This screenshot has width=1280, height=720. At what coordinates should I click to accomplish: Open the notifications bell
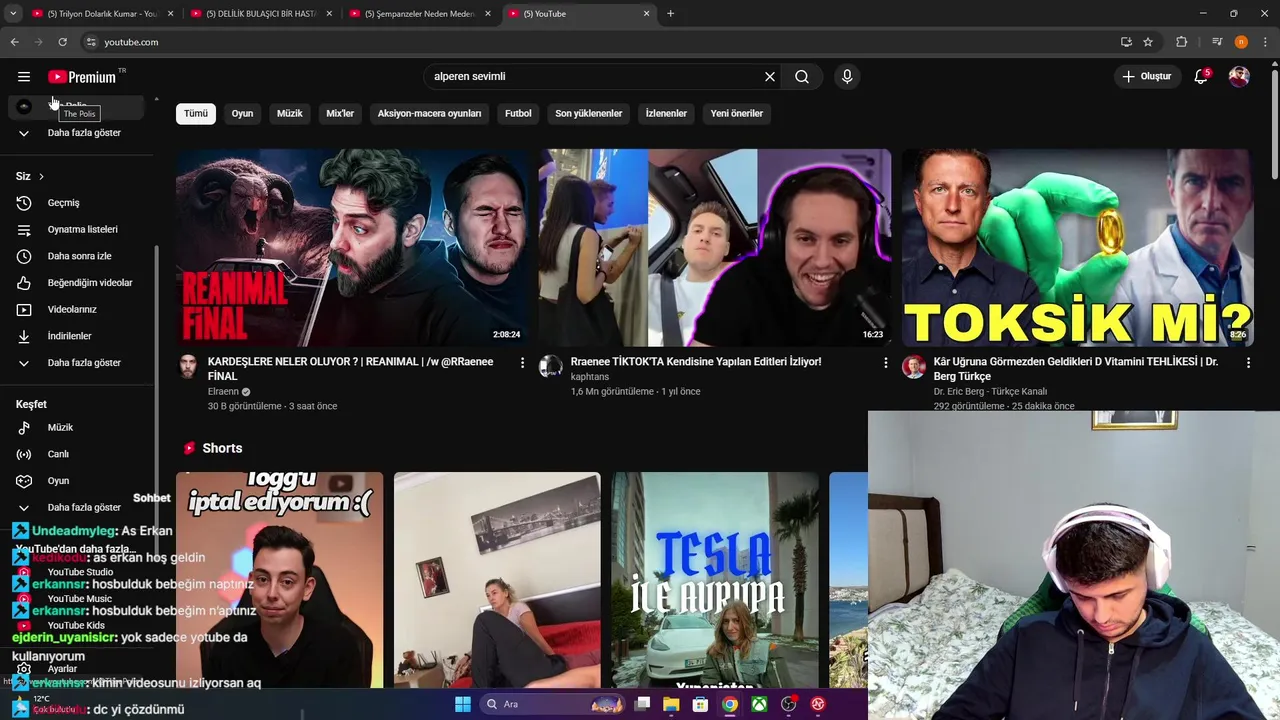click(1202, 77)
